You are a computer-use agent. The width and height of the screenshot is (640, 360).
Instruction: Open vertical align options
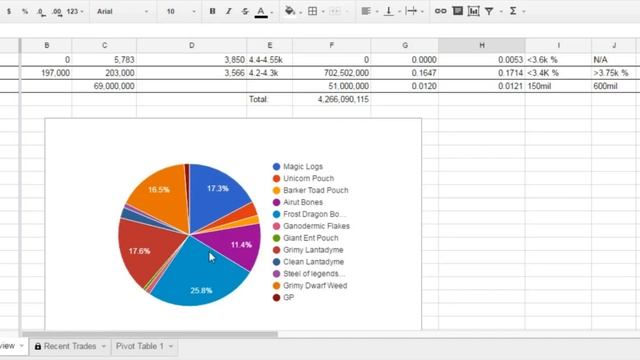389,11
